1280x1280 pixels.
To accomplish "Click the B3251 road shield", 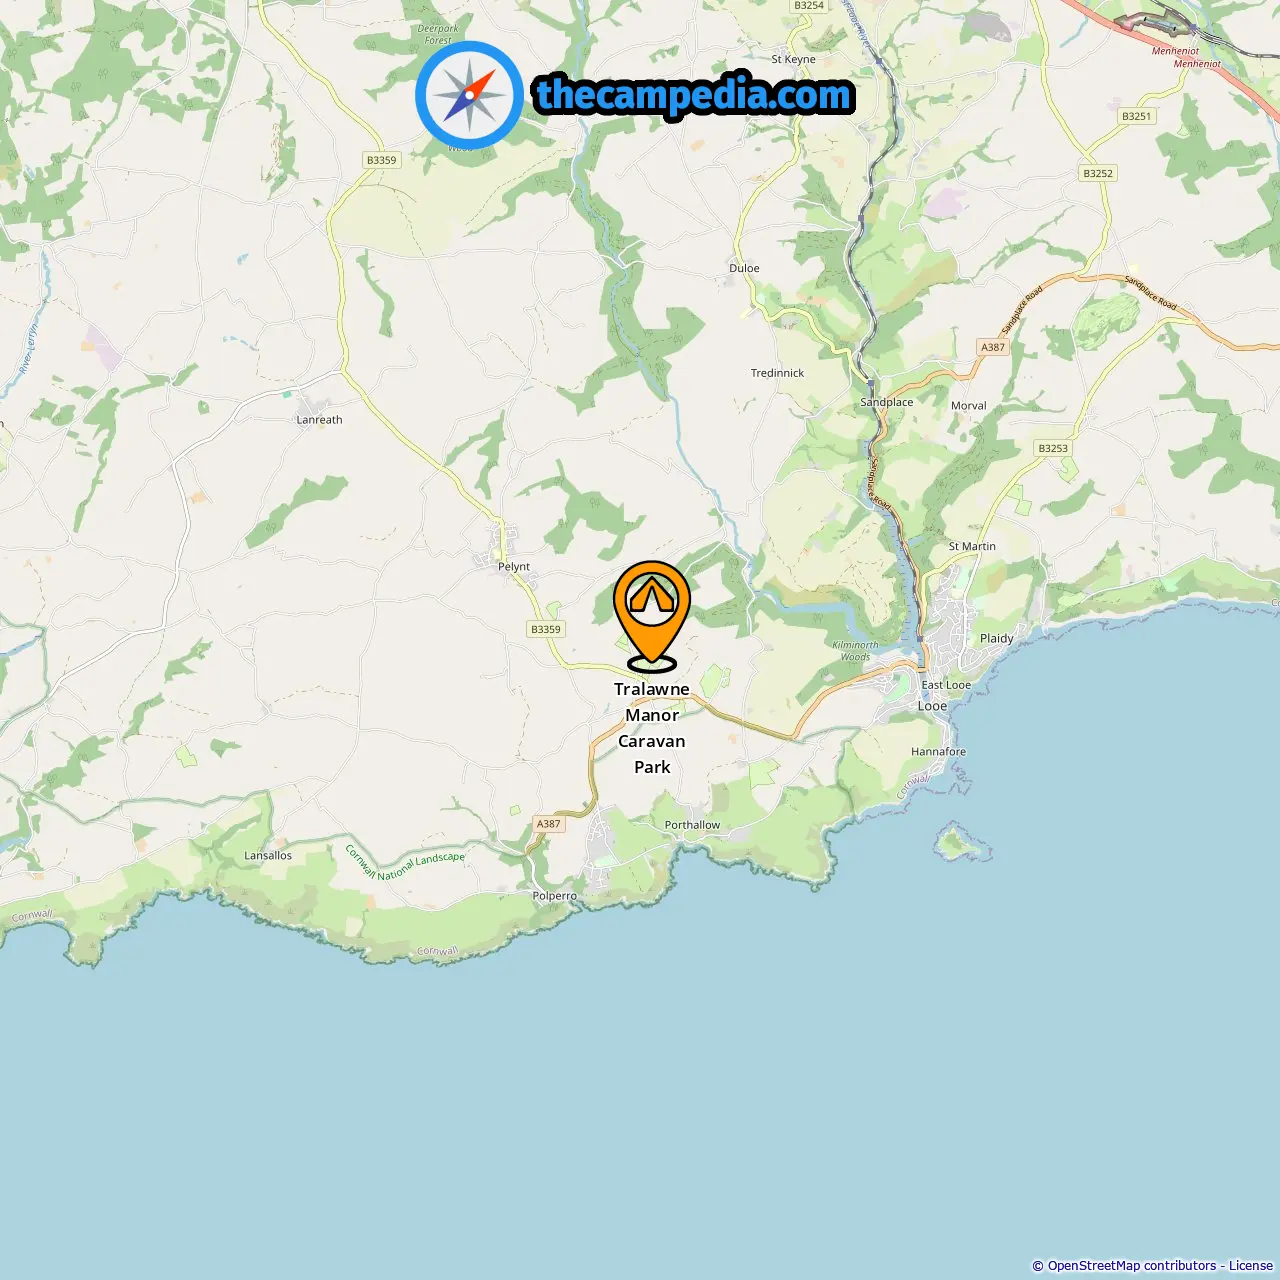I will click(1136, 116).
